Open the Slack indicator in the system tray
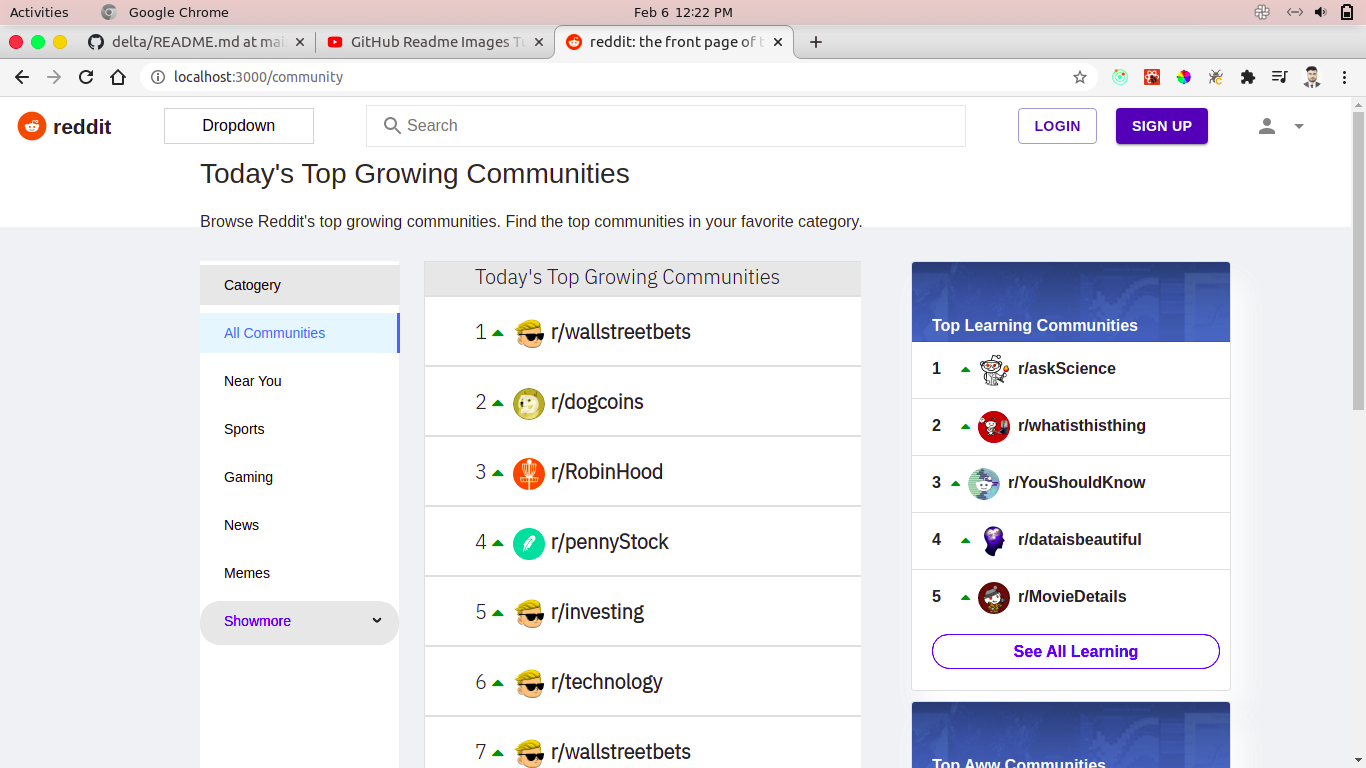The width and height of the screenshot is (1366, 768). click(1262, 12)
